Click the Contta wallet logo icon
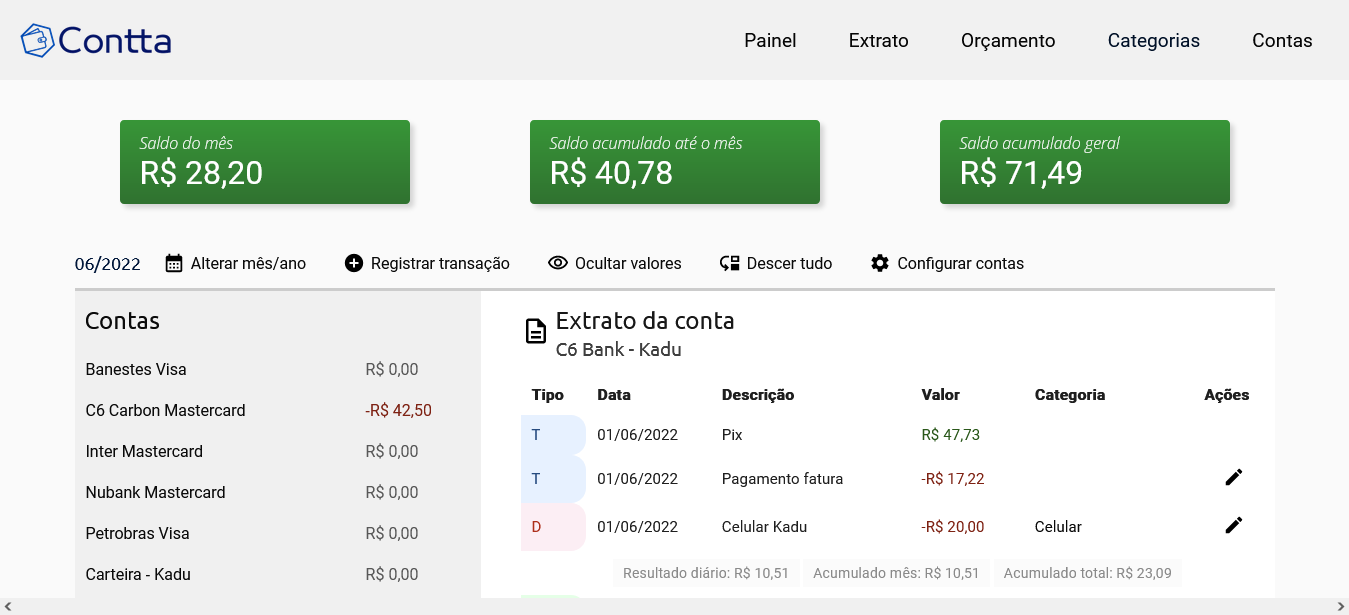Viewport: 1349px width, 615px height. (x=38, y=40)
